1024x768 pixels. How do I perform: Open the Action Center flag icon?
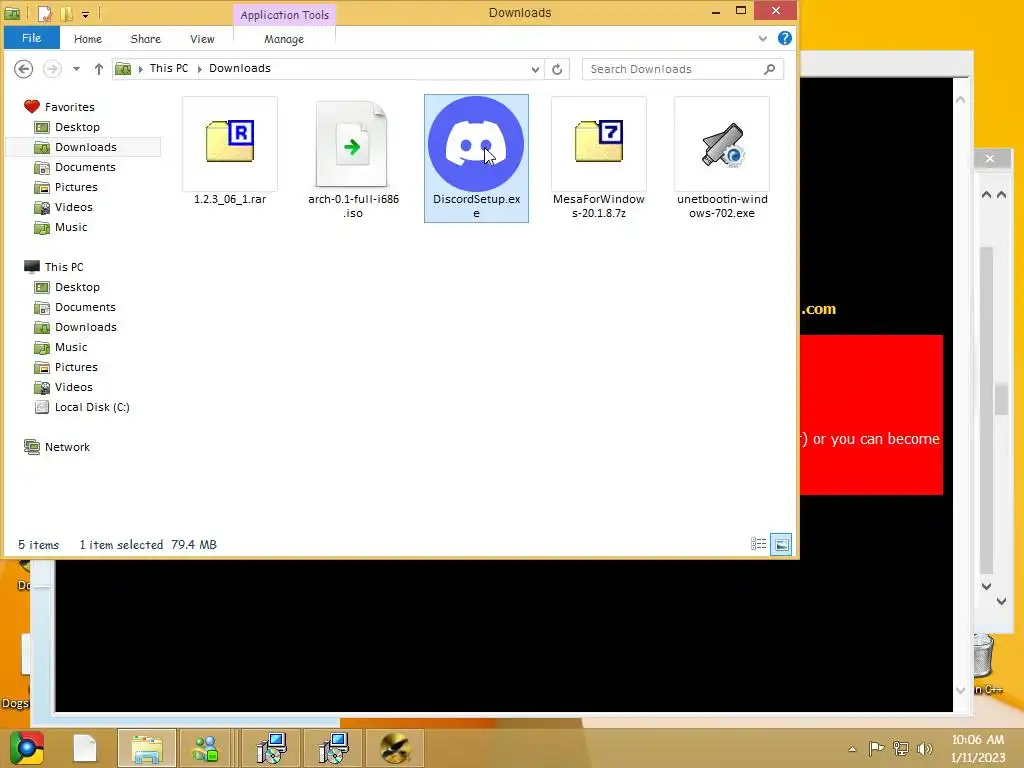(876, 748)
